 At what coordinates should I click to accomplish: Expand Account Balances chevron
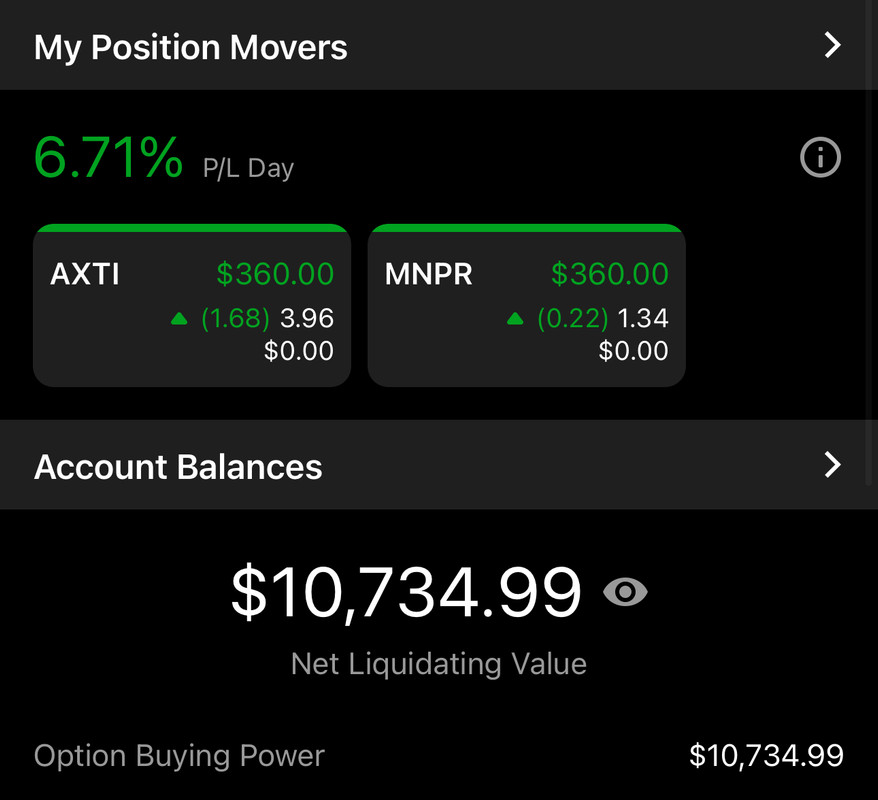coord(833,465)
